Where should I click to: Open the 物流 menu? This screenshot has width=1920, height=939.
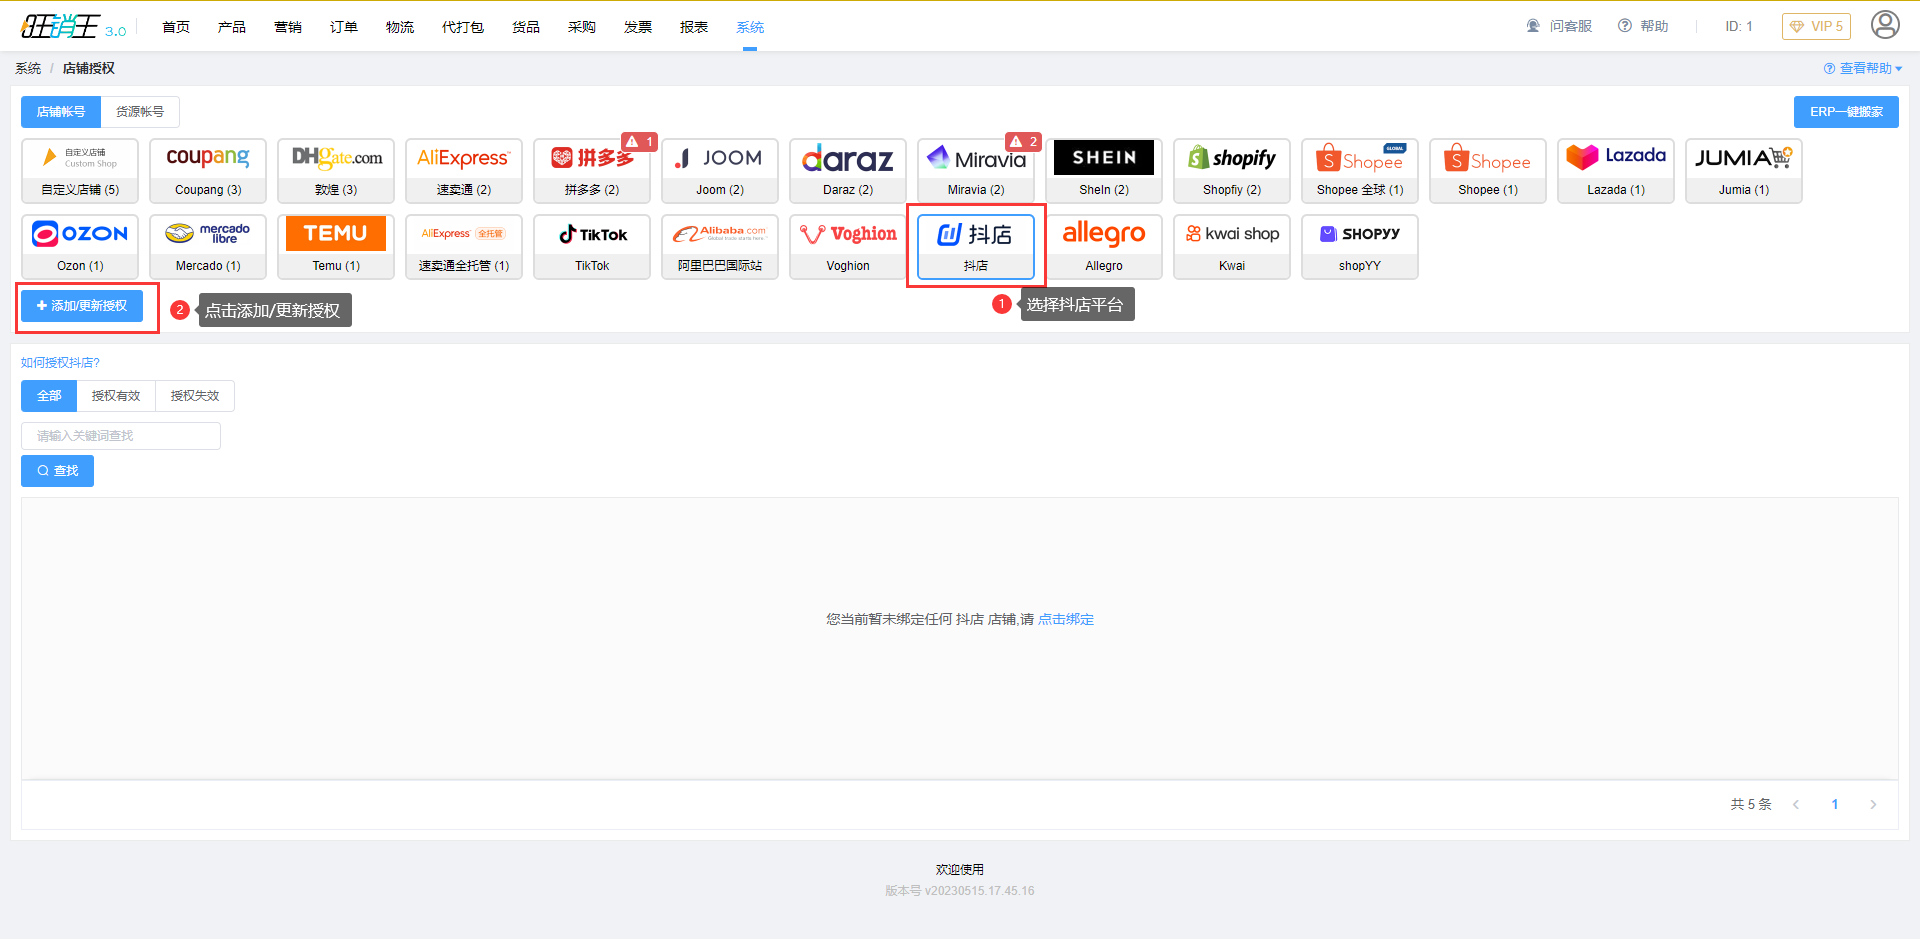tap(400, 27)
